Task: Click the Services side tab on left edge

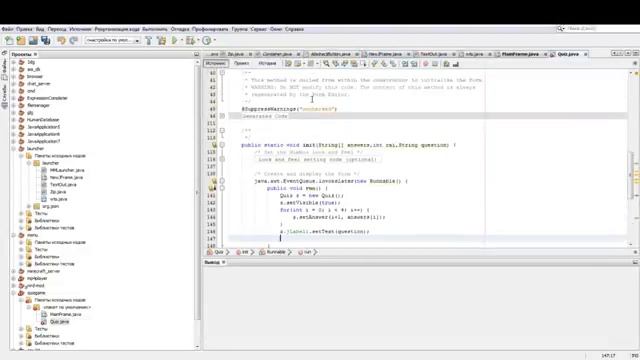Action: tap(4, 96)
